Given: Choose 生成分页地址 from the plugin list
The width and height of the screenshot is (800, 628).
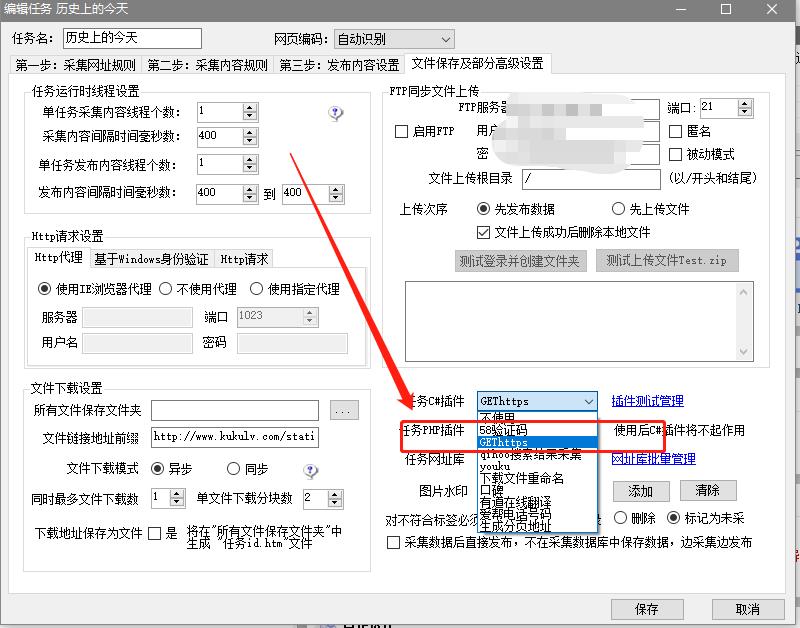Looking at the screenshot, I should (537, 525).
